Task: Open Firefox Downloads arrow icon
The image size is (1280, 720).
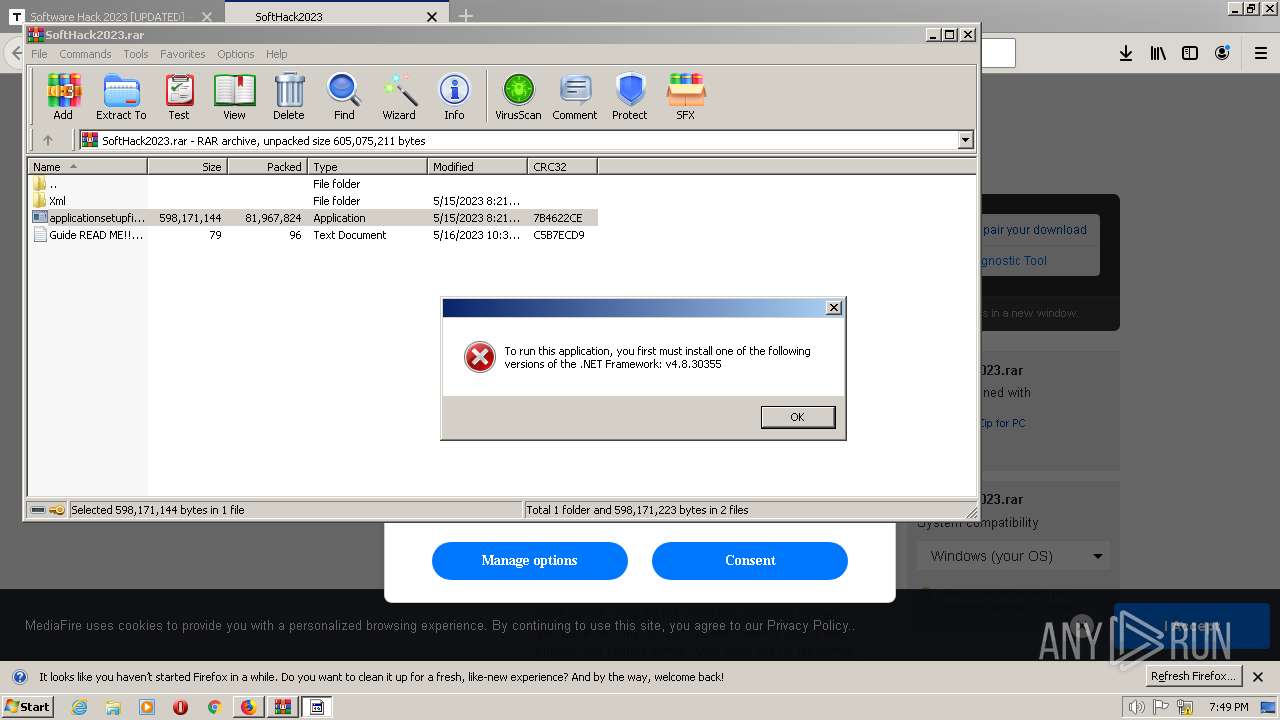Action: pos(1126,53)
